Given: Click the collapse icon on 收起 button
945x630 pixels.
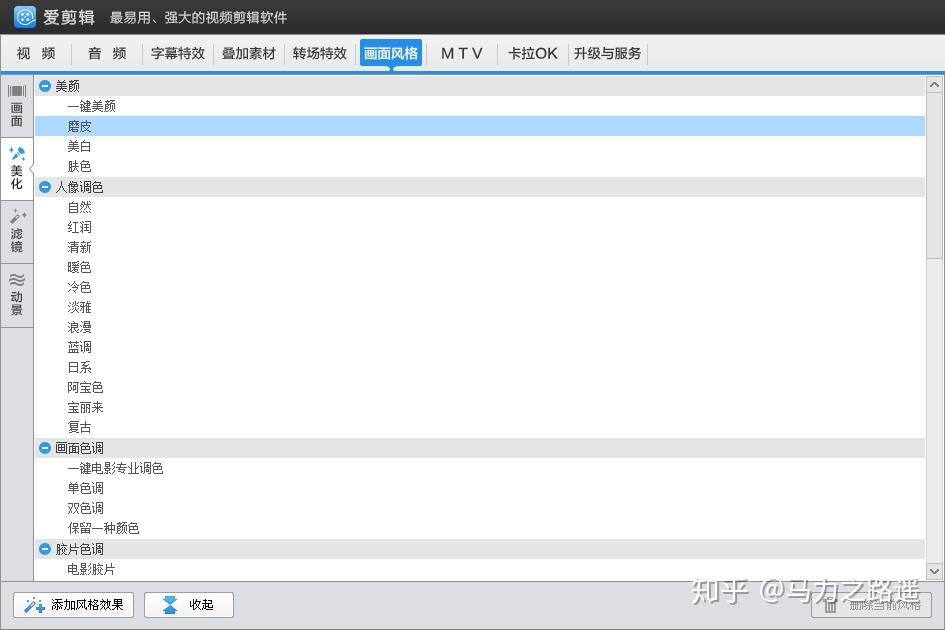Looking at the screenshot, I should pyautogui.click(x=169, y=604).
